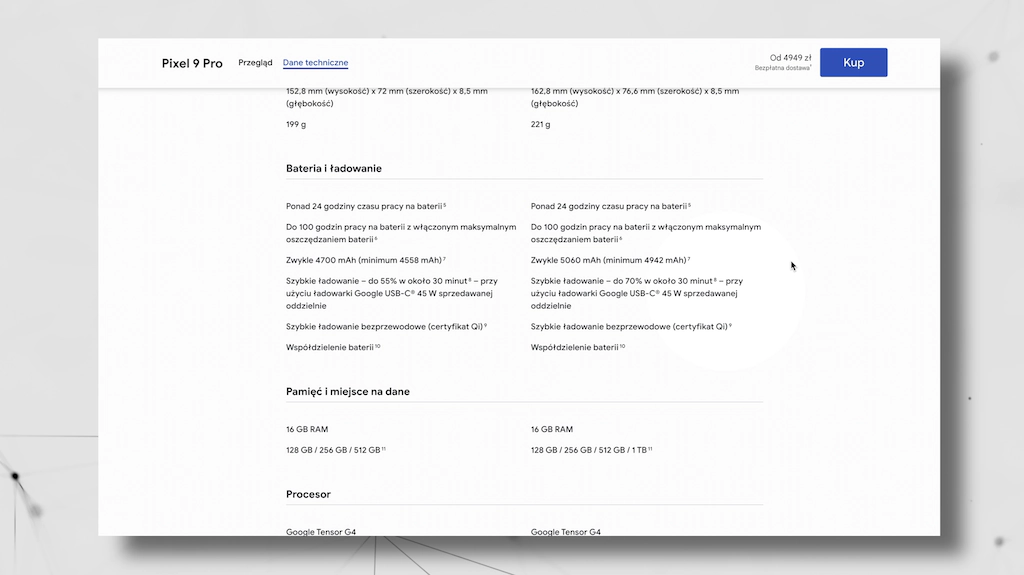Click left 'Do 100 godzin pracy na baterii' text
Image resolution: width=1024 pixels, height=575 pixels.
click(x=401, y=233)
